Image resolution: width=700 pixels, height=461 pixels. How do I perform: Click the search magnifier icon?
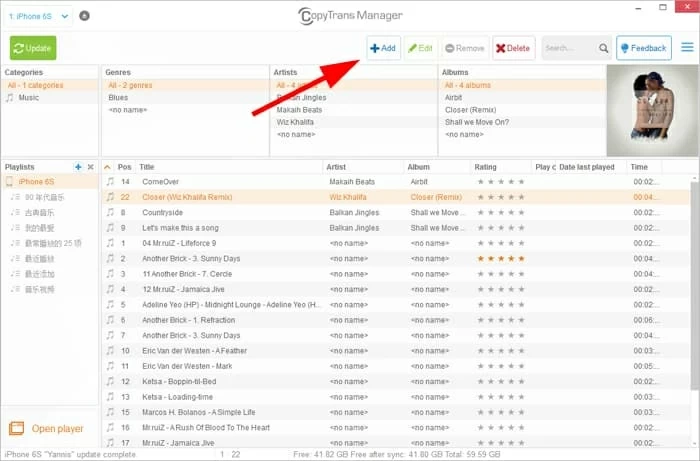(604, 48)
